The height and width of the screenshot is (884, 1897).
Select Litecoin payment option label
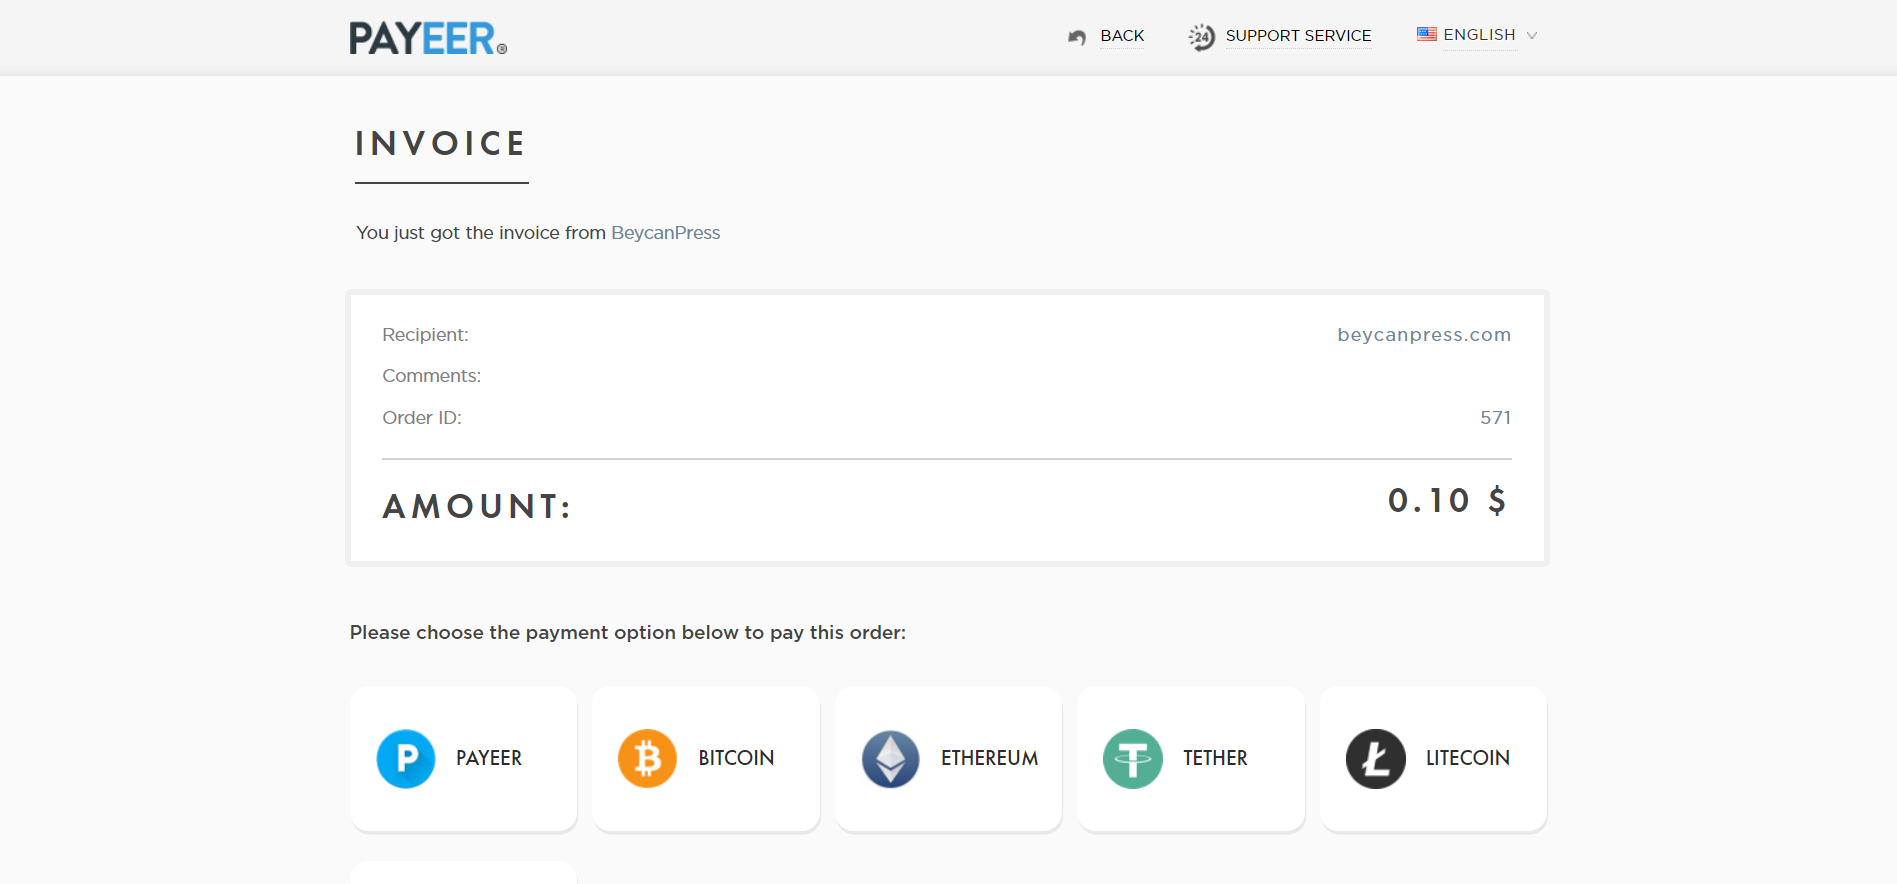1467,758
